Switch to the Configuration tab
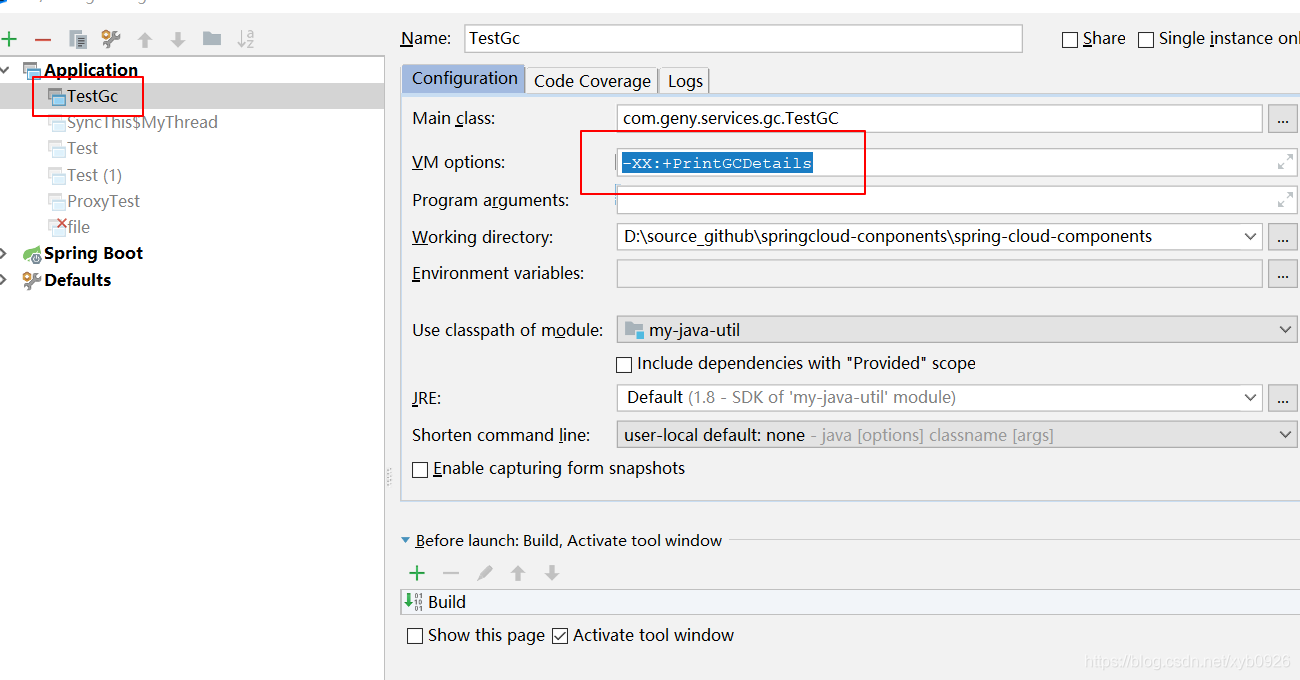This screenshot has height=680, width=1300. click(464, 79)
